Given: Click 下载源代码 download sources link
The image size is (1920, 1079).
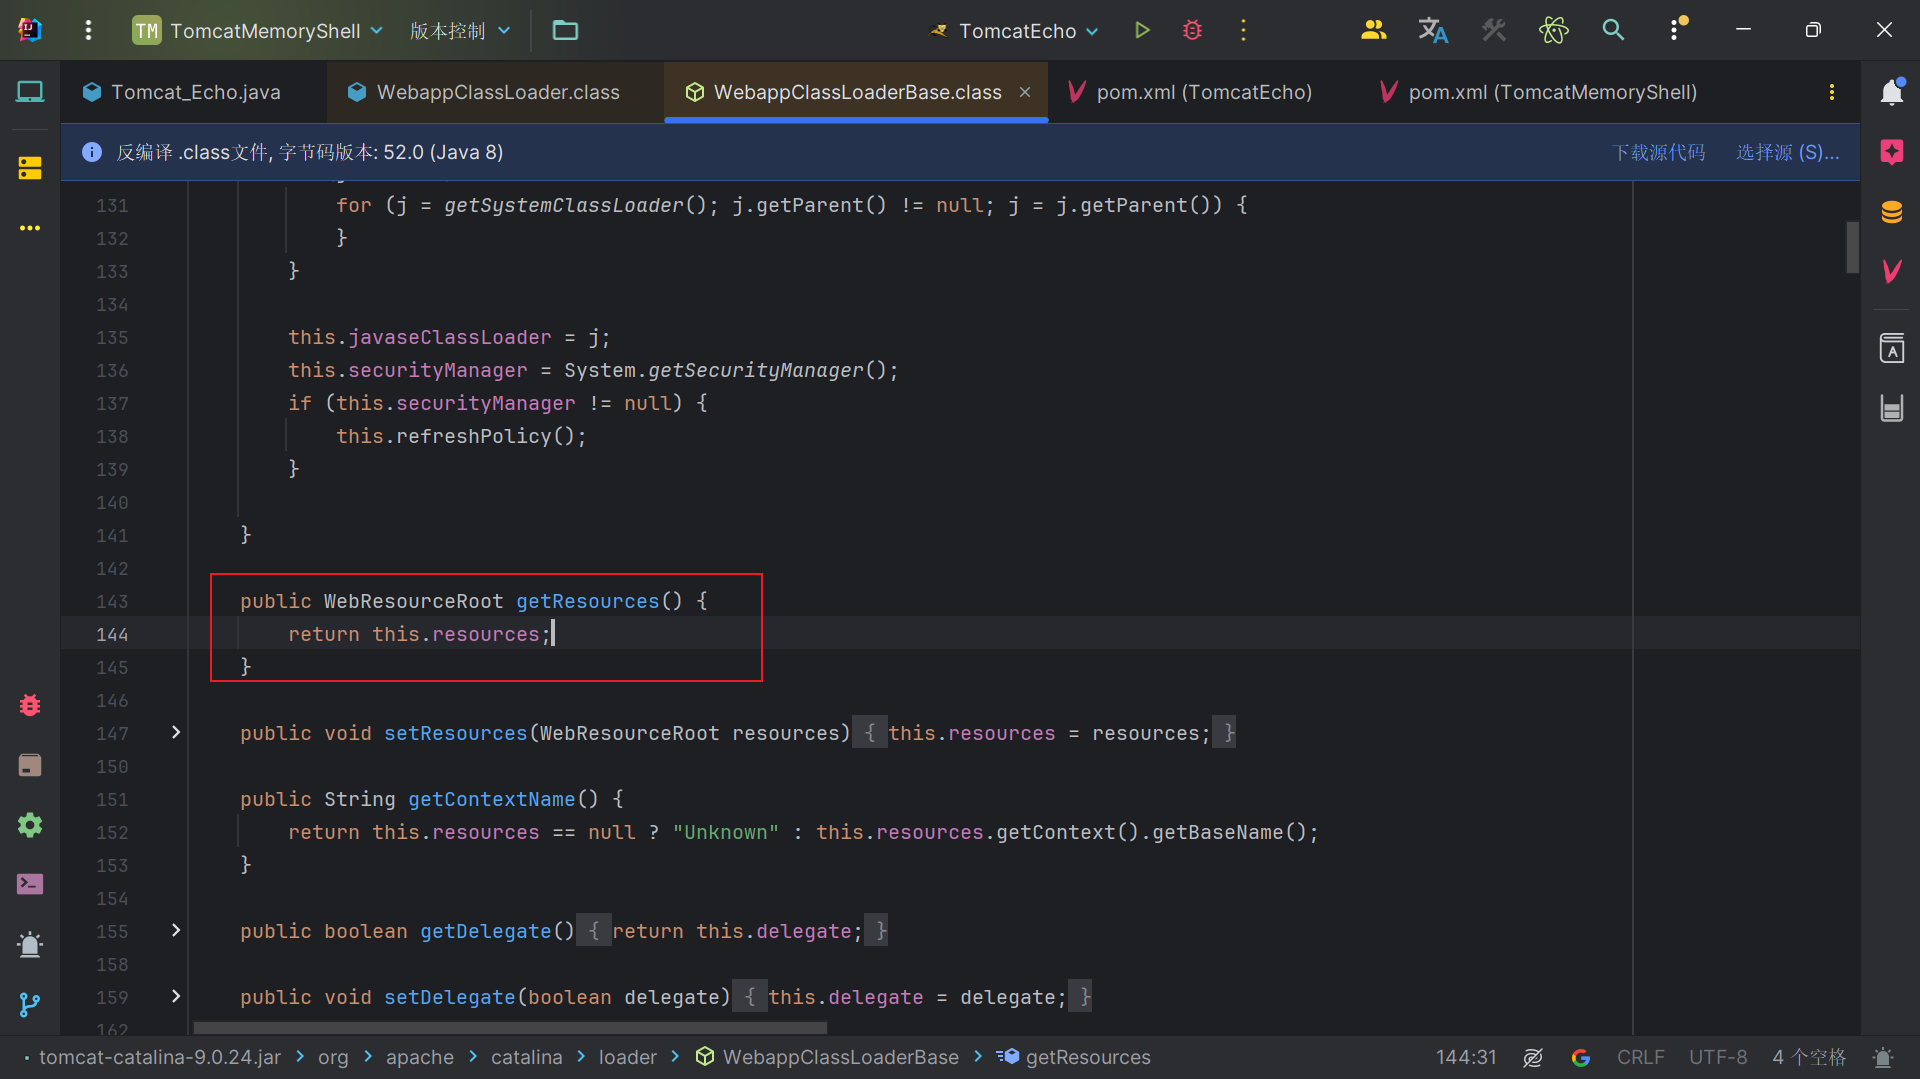Looking at the screenshot, I should tap(1659, 152).
